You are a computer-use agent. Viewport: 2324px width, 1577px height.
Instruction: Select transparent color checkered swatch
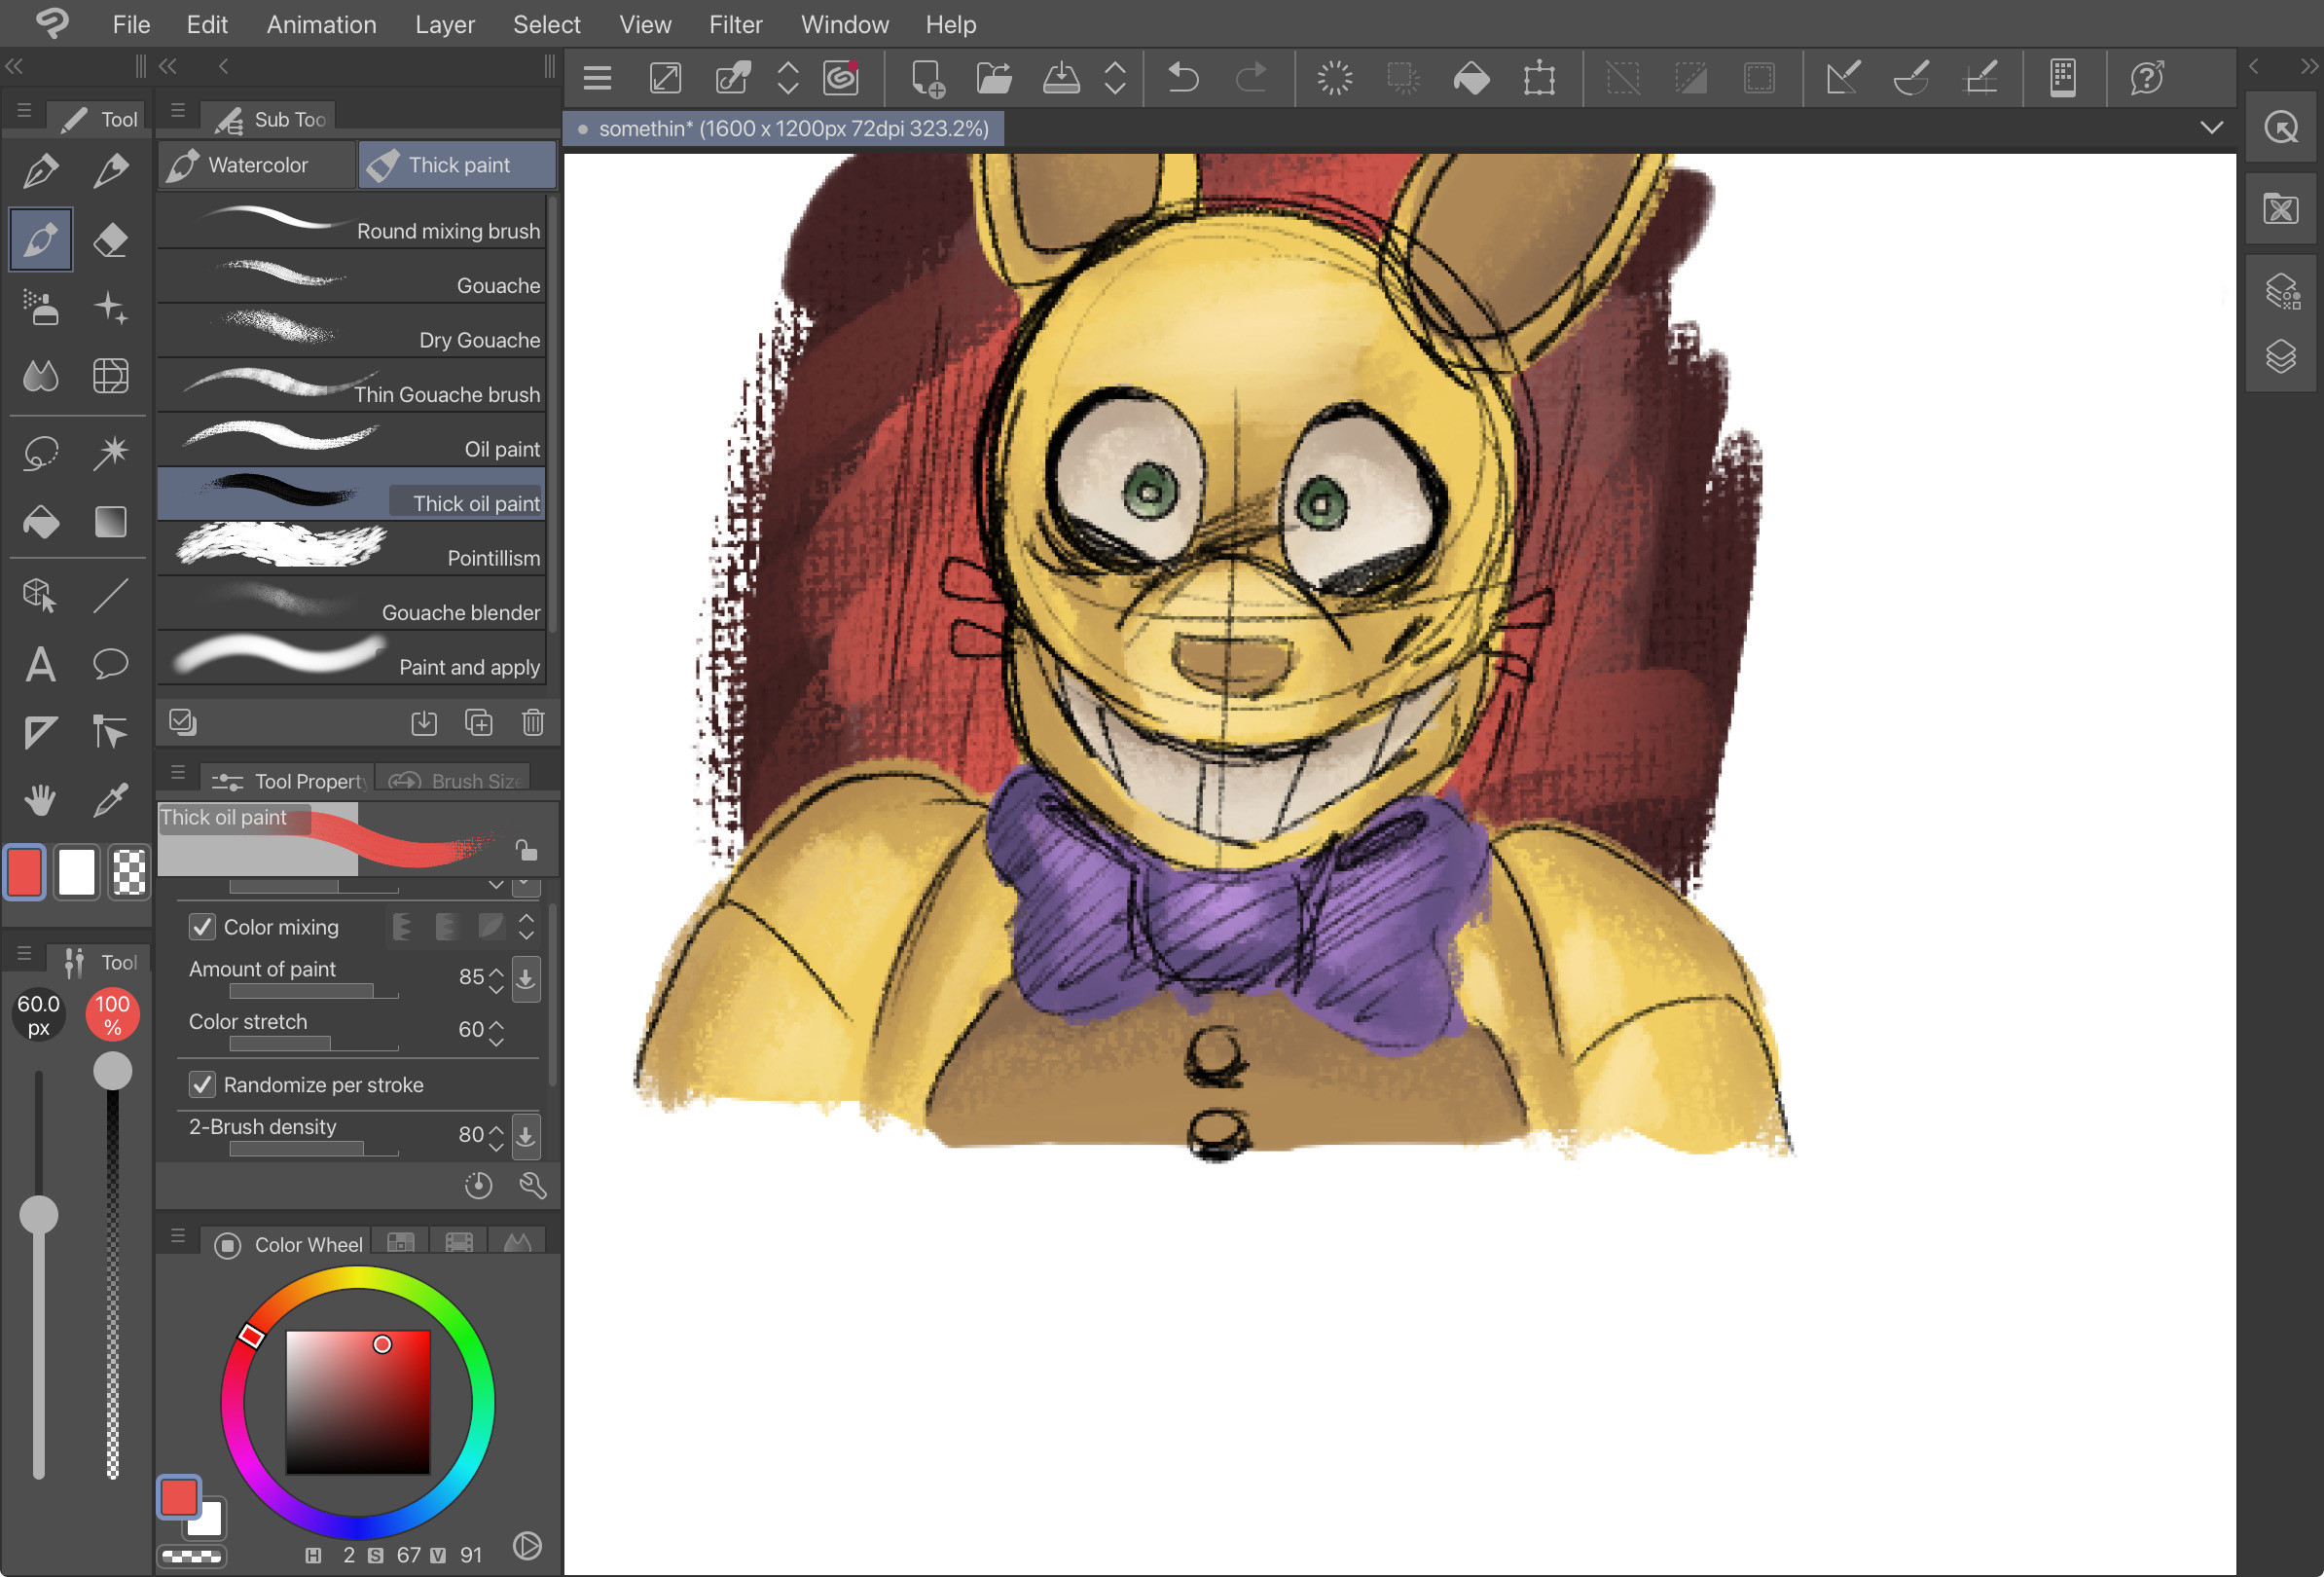(x=129, y=872)
